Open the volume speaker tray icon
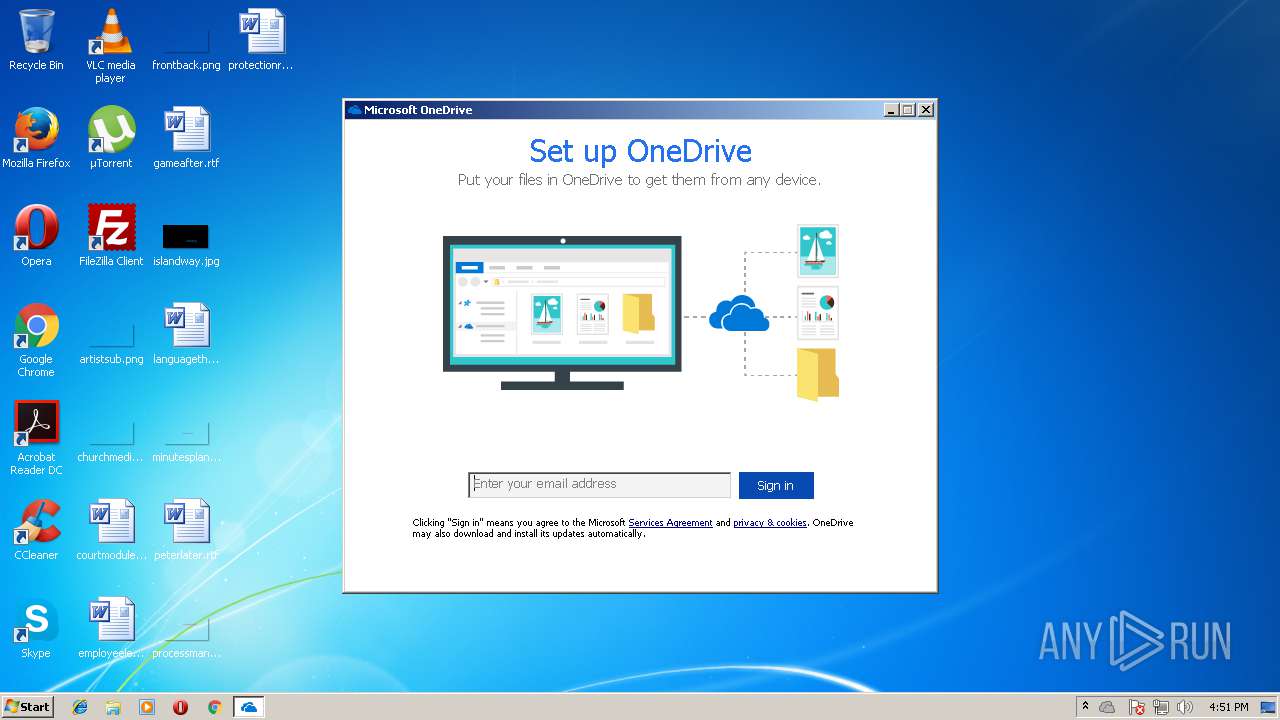Screen dimensions: 1280x720 (x=1185, y=707)
